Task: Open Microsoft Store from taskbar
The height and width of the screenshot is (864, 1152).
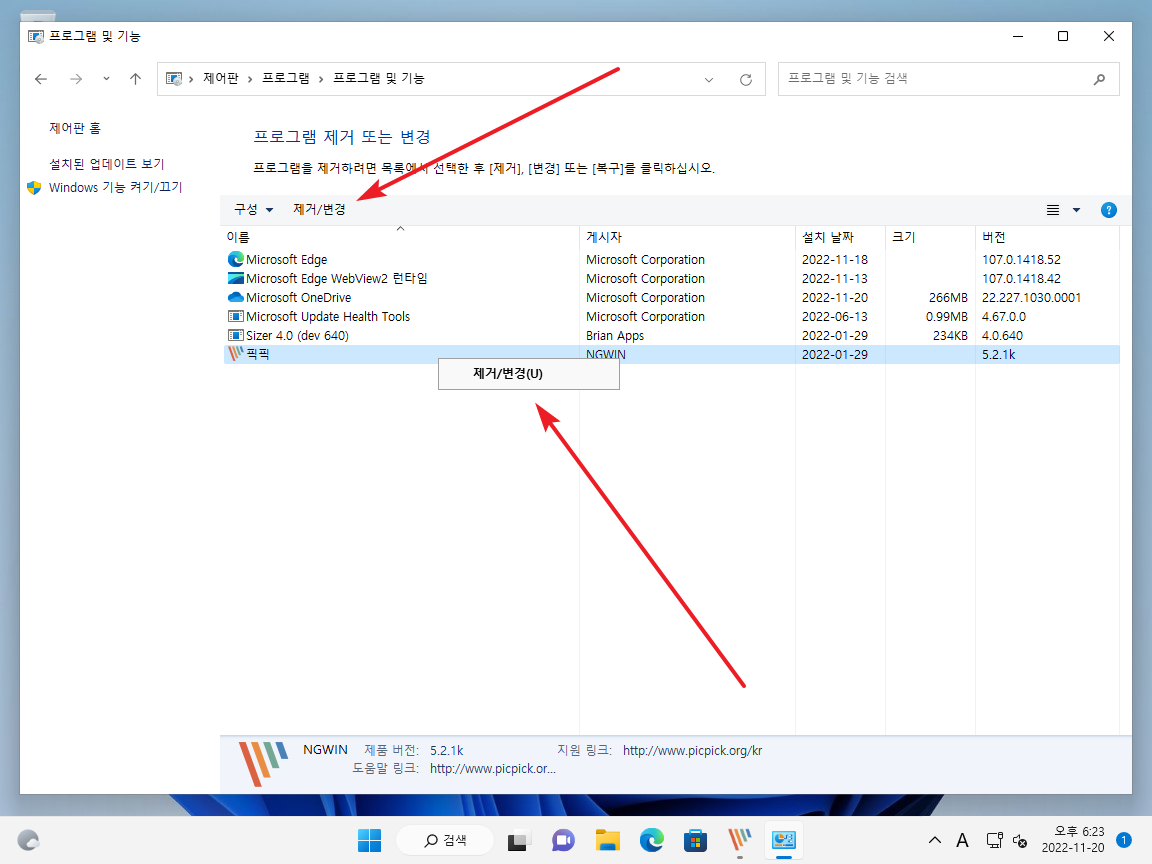Action: point(695,840)
